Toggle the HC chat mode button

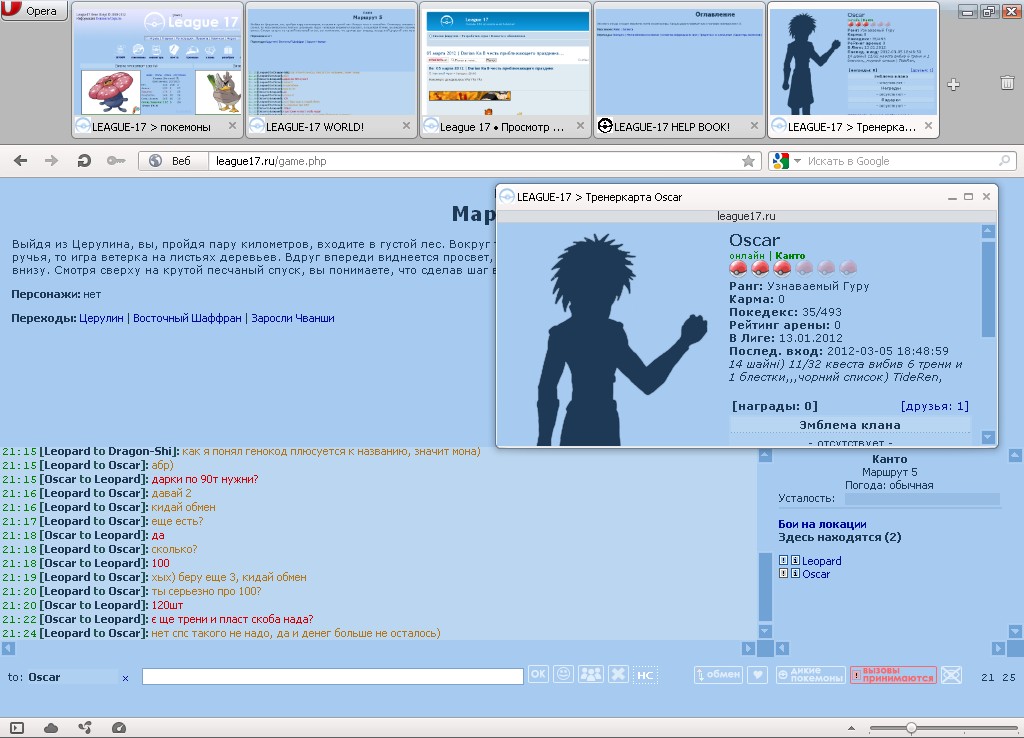click(x=645, y=675)
